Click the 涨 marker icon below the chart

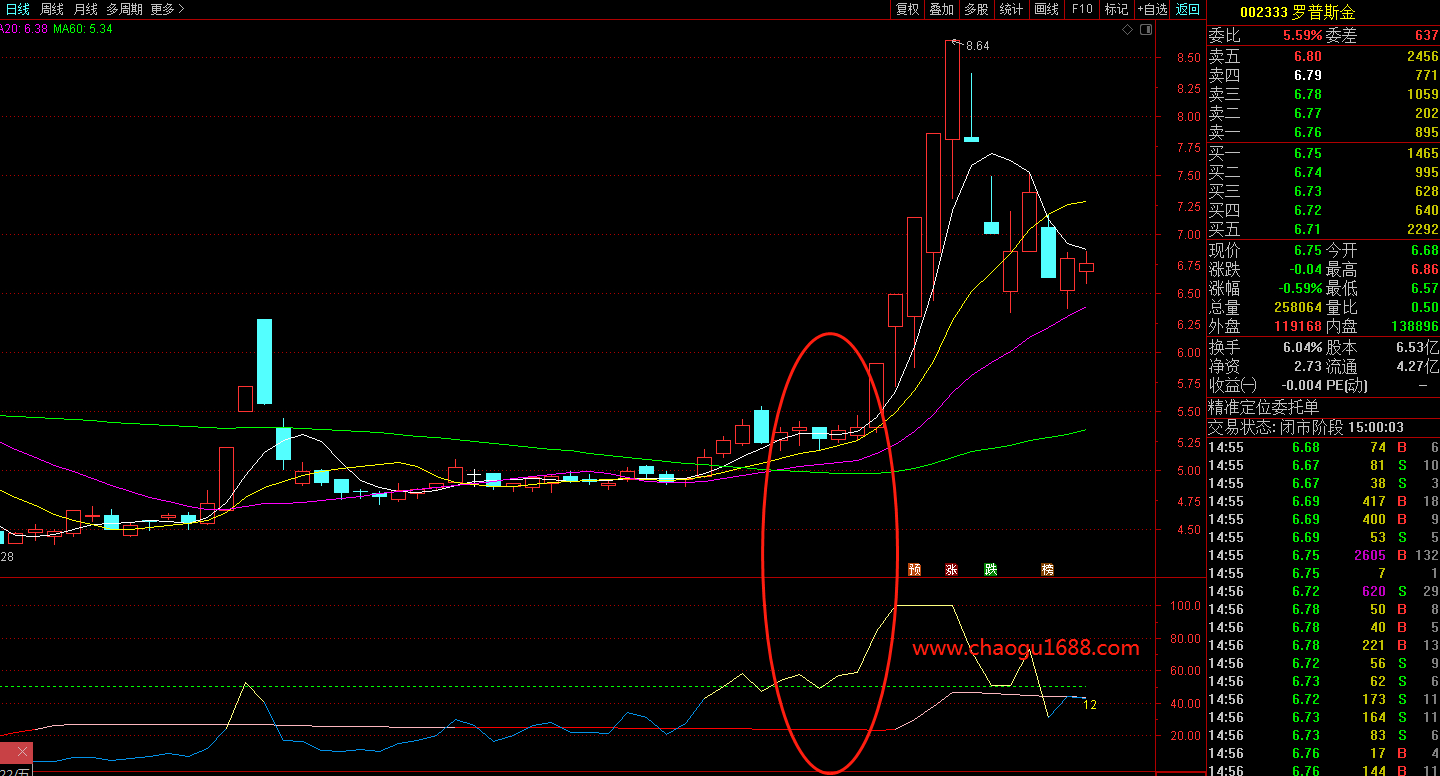pos(951,570)
